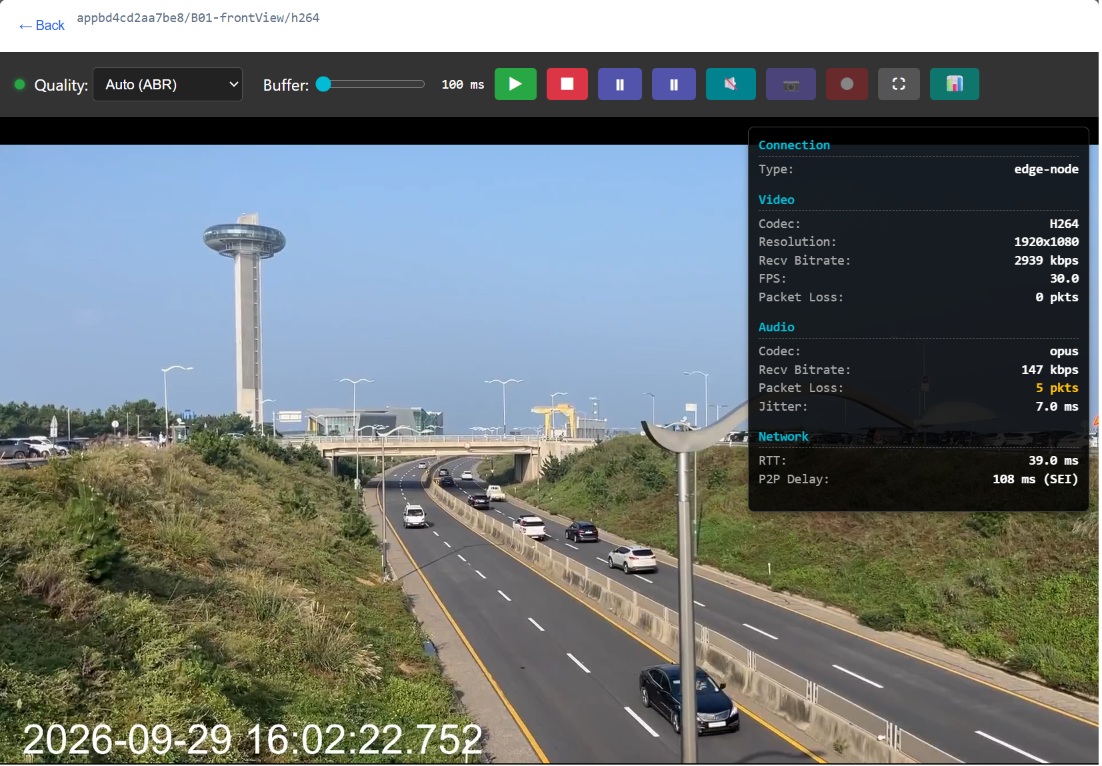Click the Video section heading
The image size is (1102, 766).
pyautogui.click(x=777, y=200)
